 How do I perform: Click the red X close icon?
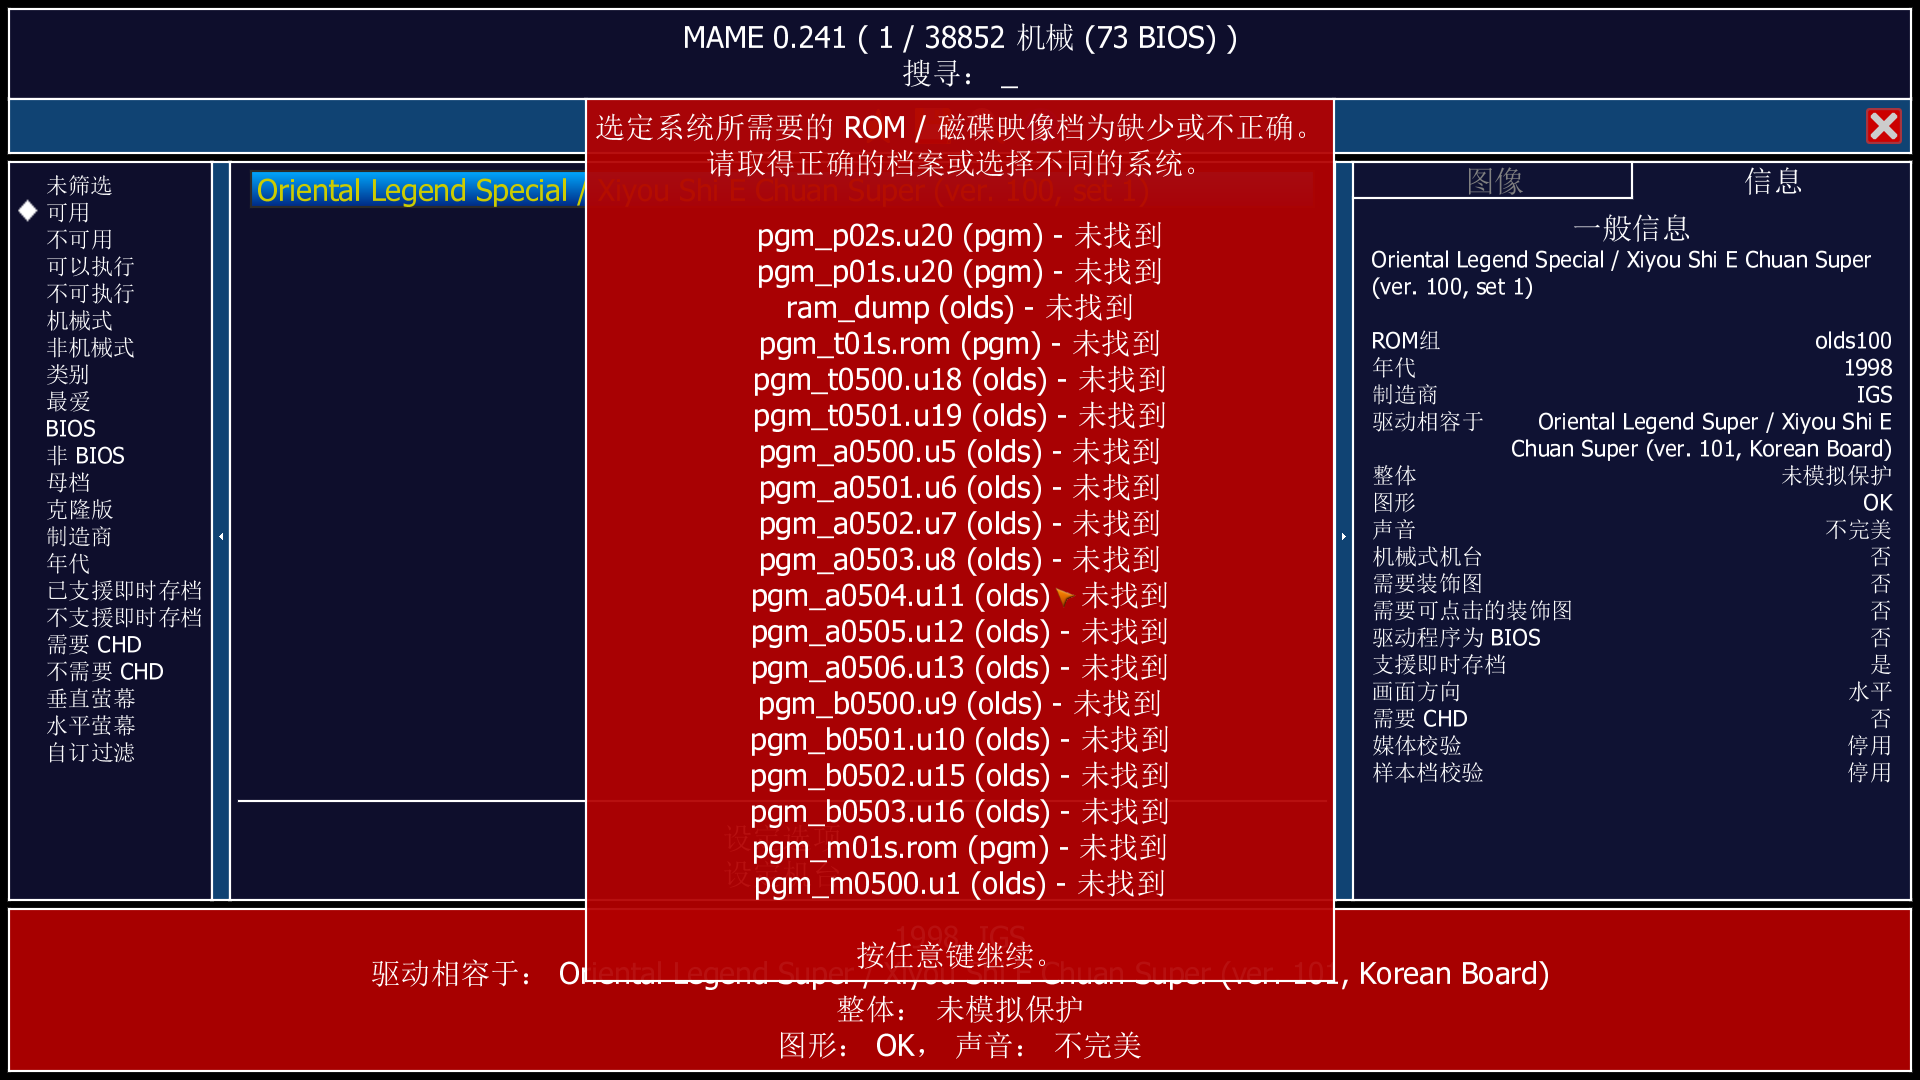tap(1883, 126)
